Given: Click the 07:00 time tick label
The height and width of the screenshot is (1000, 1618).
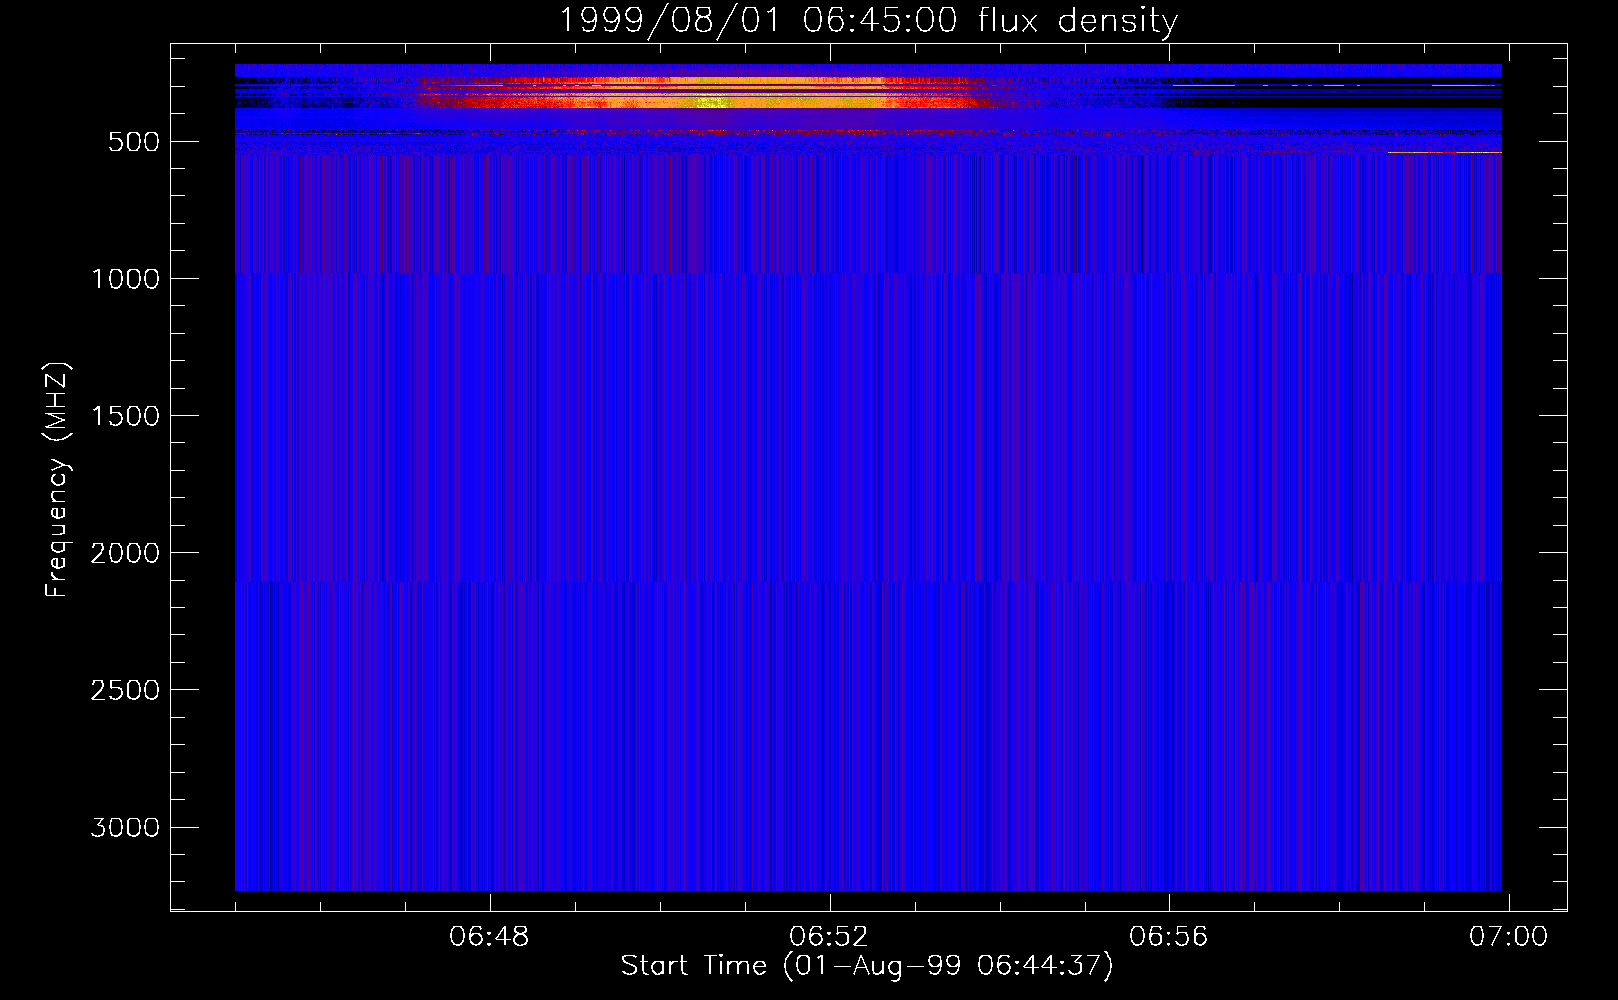Looking at the screenshot, I should tap(1508, 937).
